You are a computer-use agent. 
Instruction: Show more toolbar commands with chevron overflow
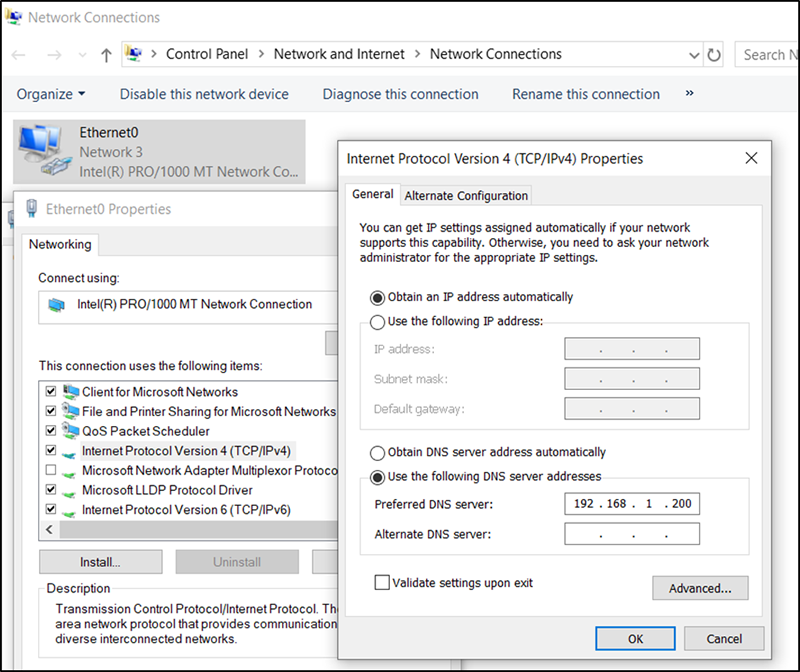[689, 93]
